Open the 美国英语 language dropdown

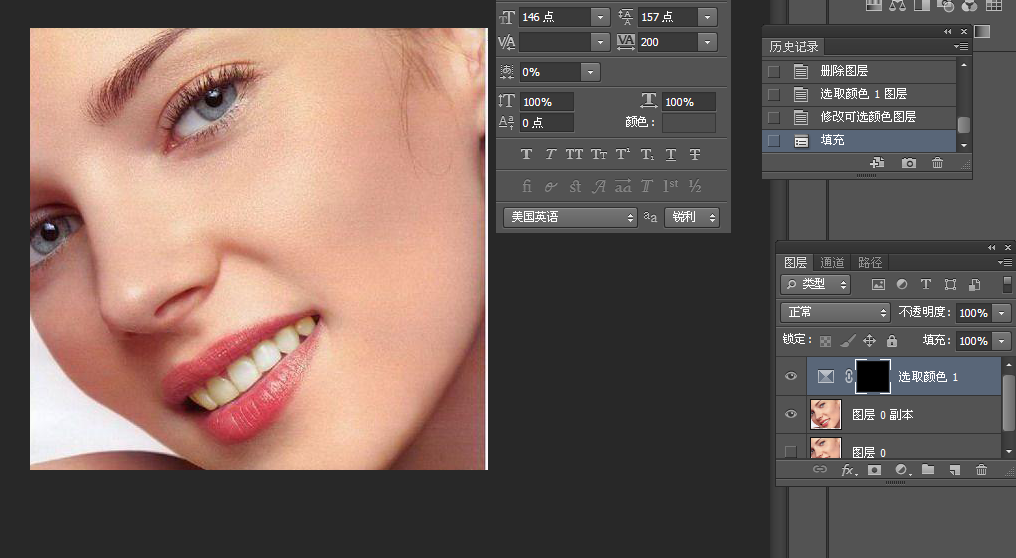[569, 217]
